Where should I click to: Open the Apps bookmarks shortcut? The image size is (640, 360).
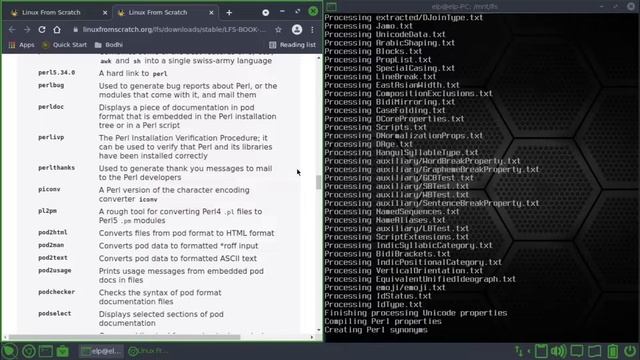[22, 45]
